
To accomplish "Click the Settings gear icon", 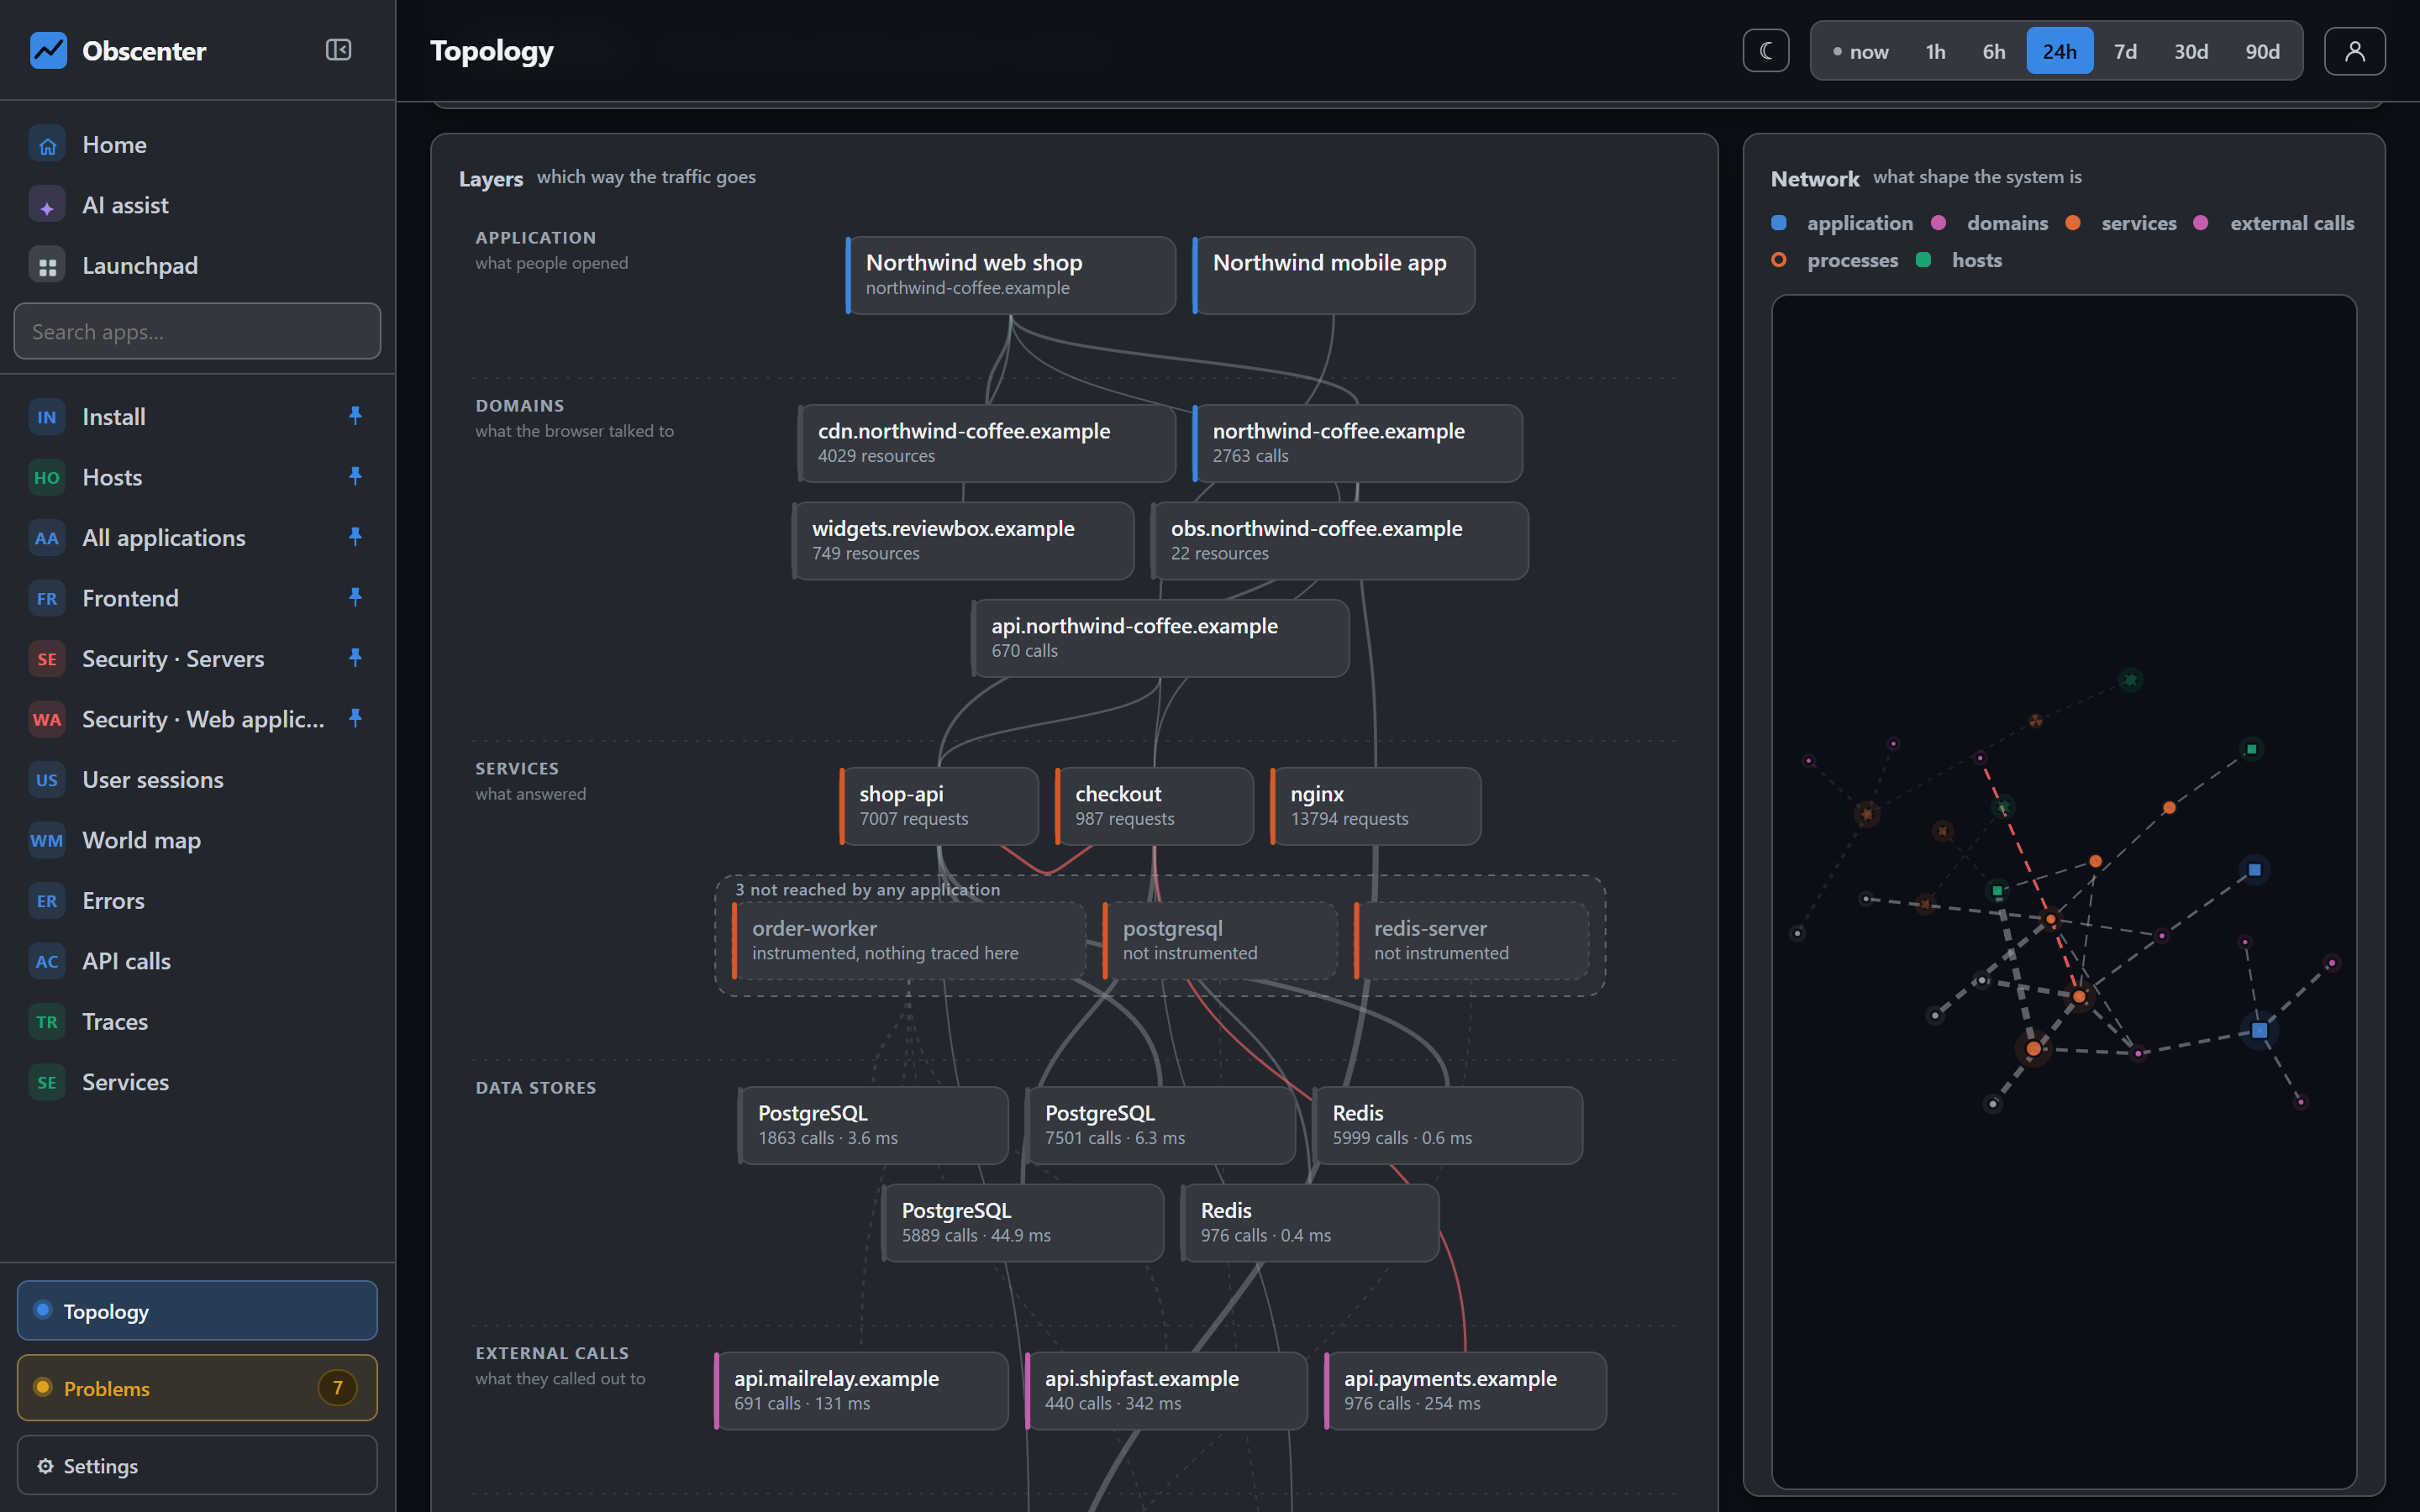I will pyautogui.click(x=45, y=1466).
